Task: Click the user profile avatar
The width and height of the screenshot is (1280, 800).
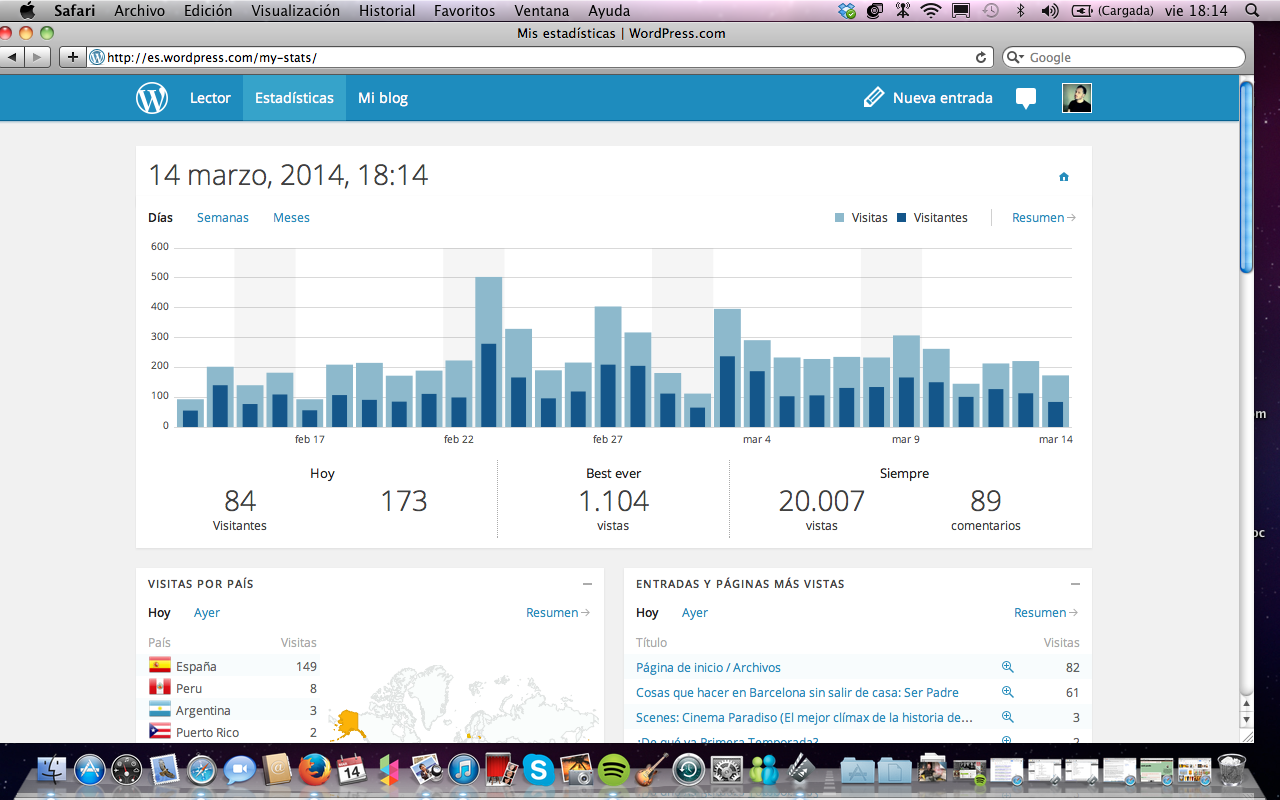Action: coord(1077,98)
